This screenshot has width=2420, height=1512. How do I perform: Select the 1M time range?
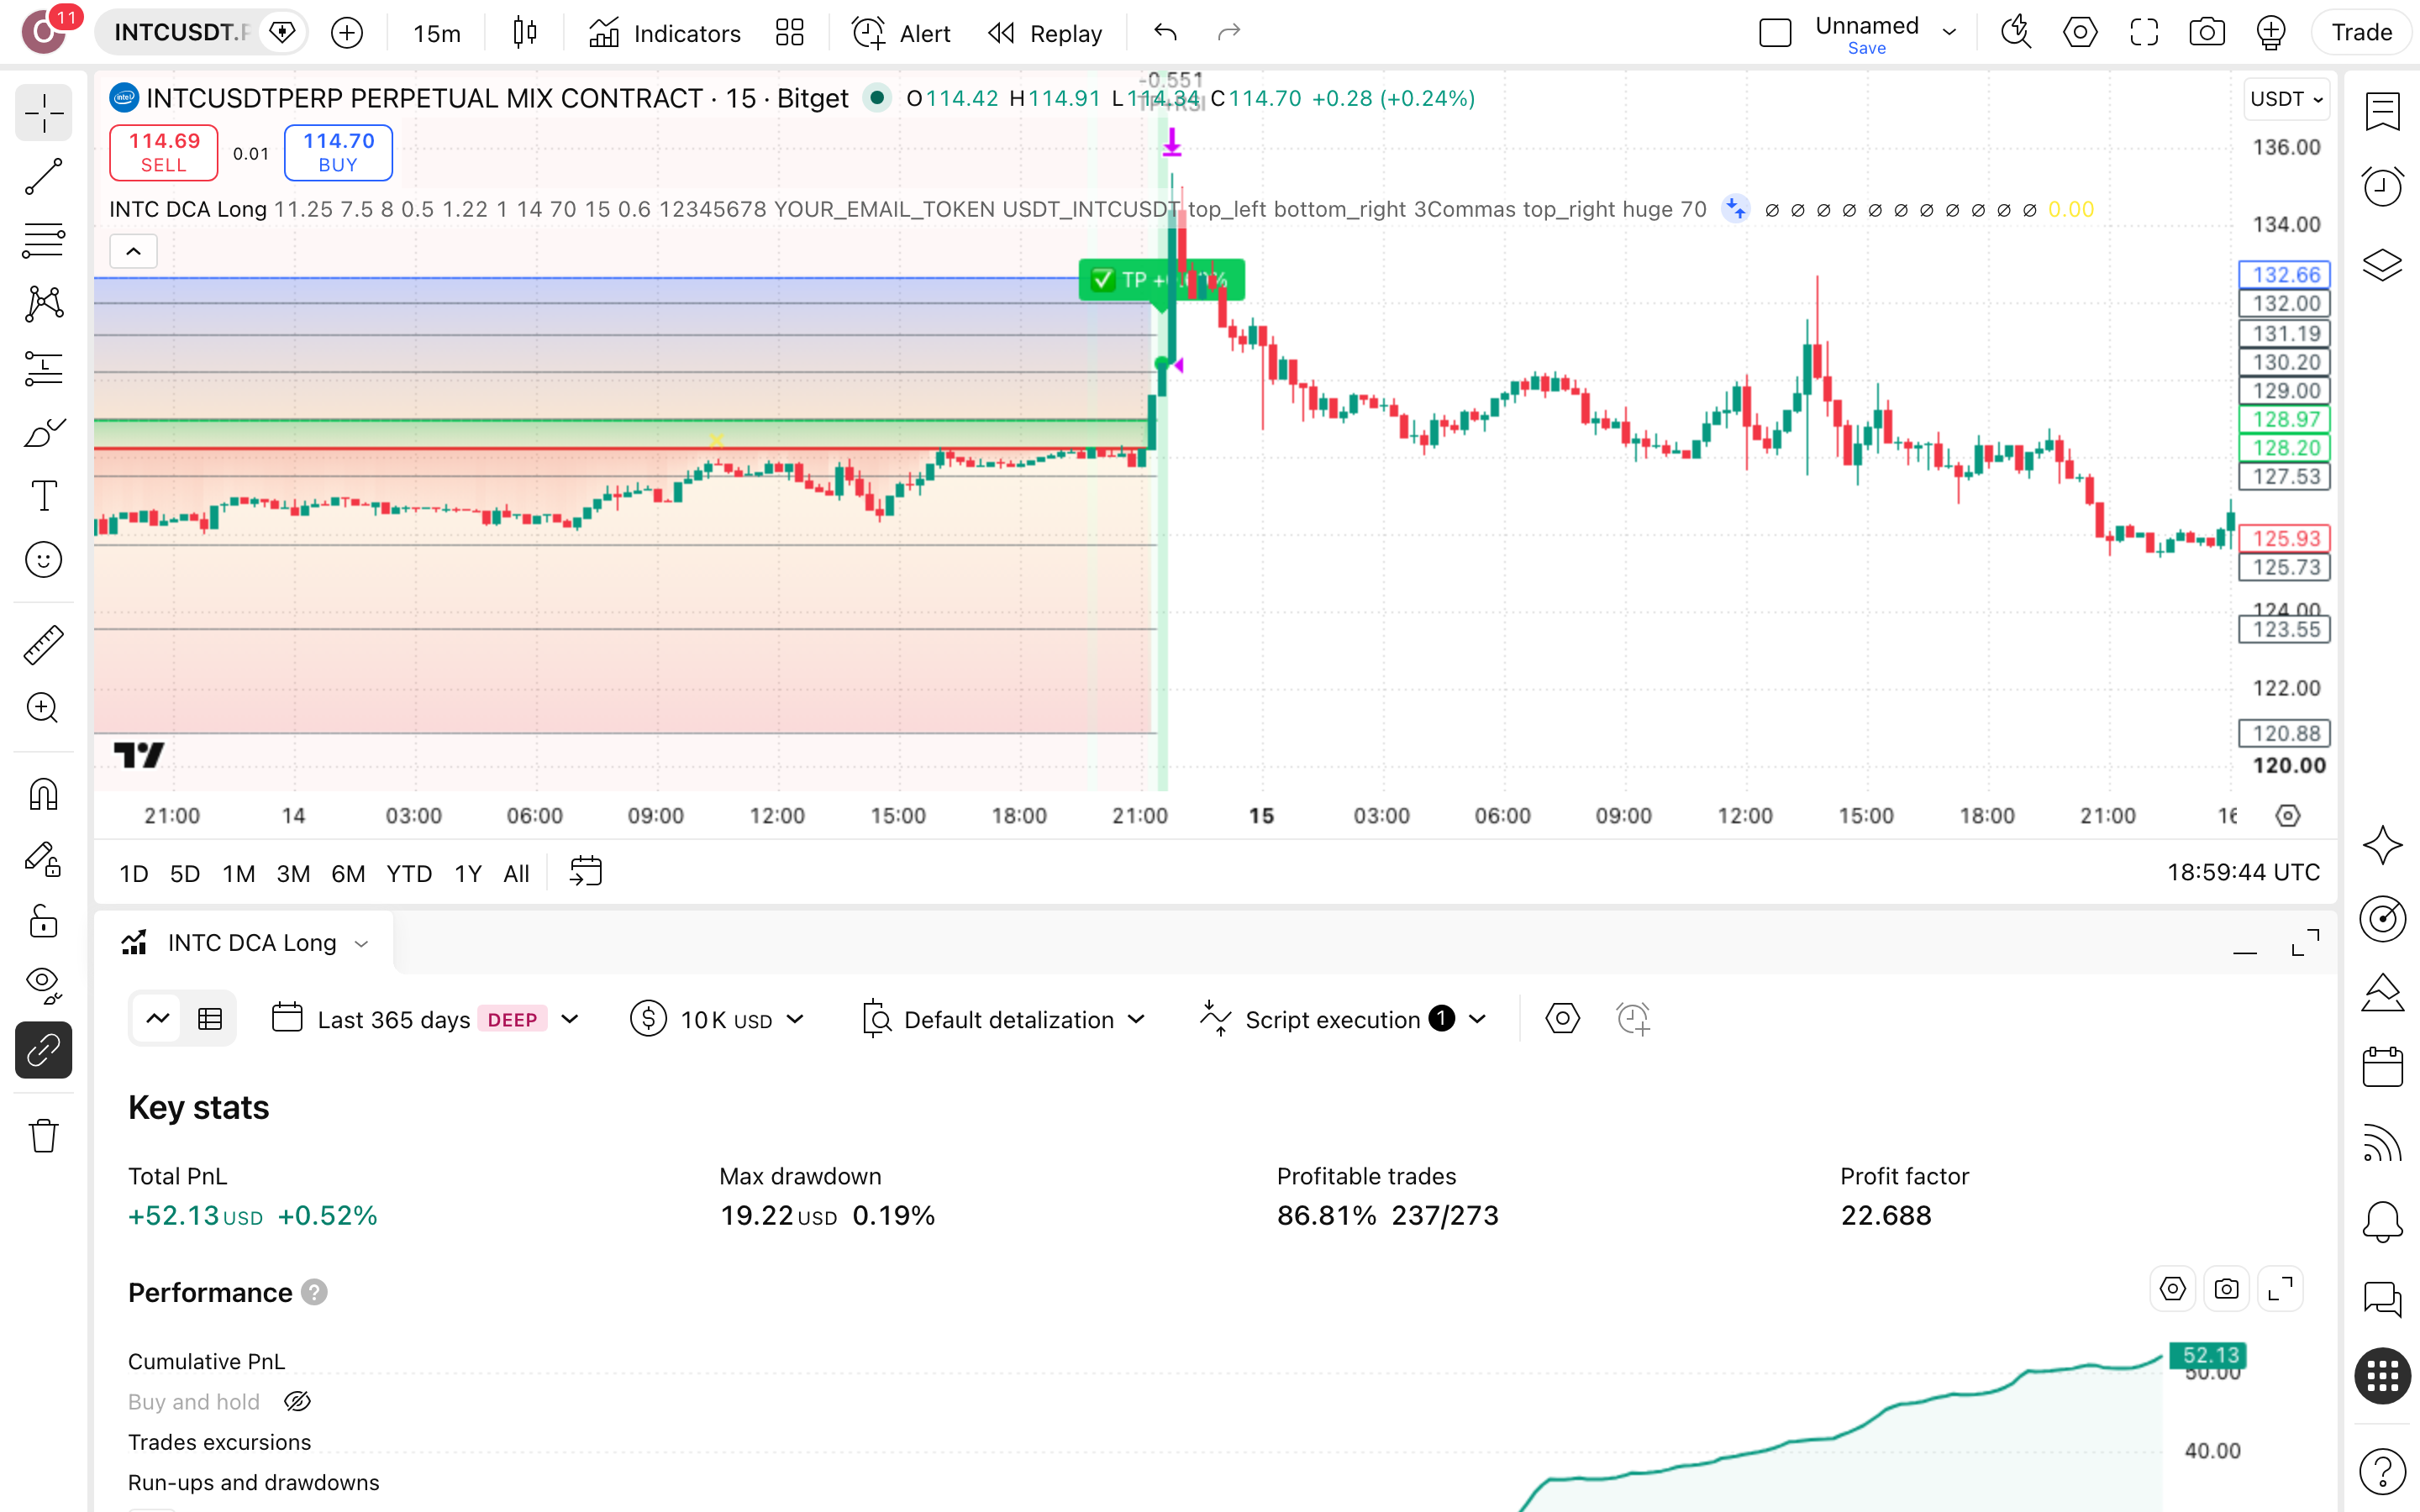pyautogui.click(x=238, y=873)
